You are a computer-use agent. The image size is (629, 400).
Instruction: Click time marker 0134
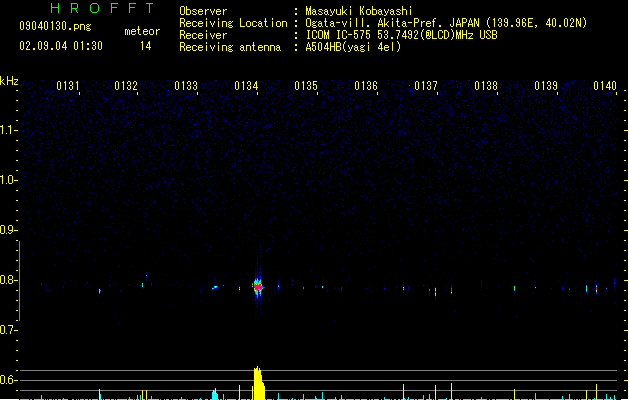[246, 86]
